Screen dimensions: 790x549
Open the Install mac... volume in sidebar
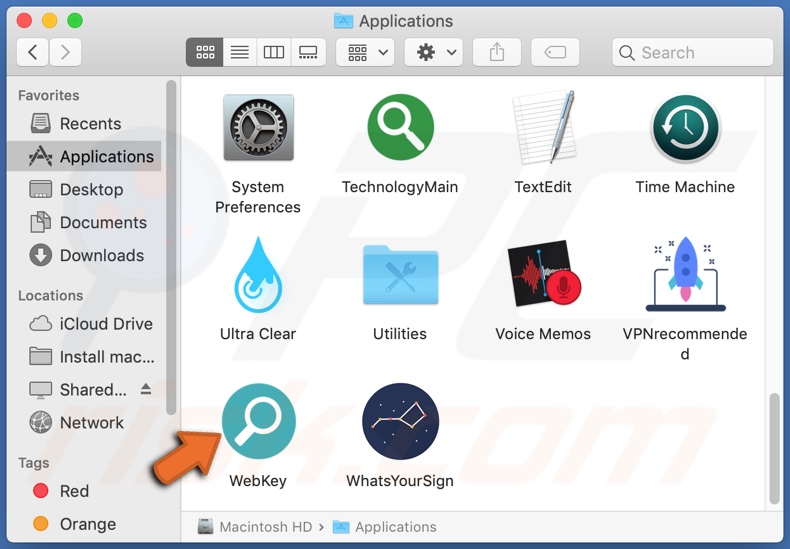pos(84,357)
